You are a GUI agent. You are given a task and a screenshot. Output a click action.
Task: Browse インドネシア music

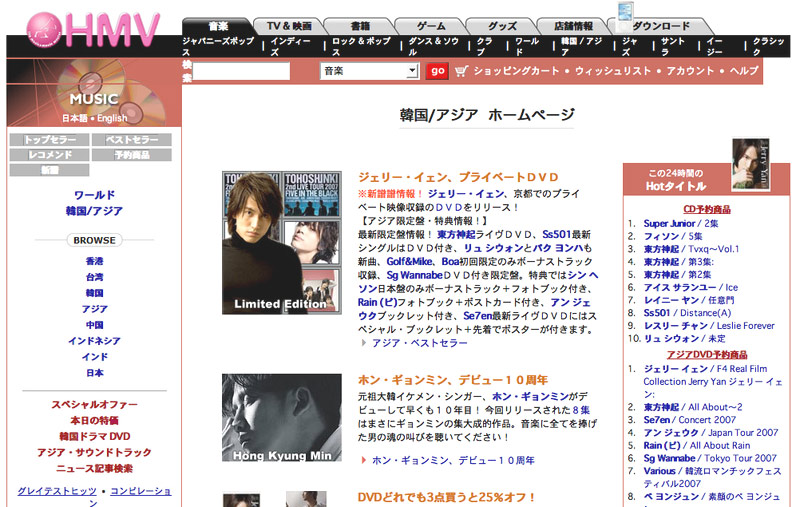(94, 341)
